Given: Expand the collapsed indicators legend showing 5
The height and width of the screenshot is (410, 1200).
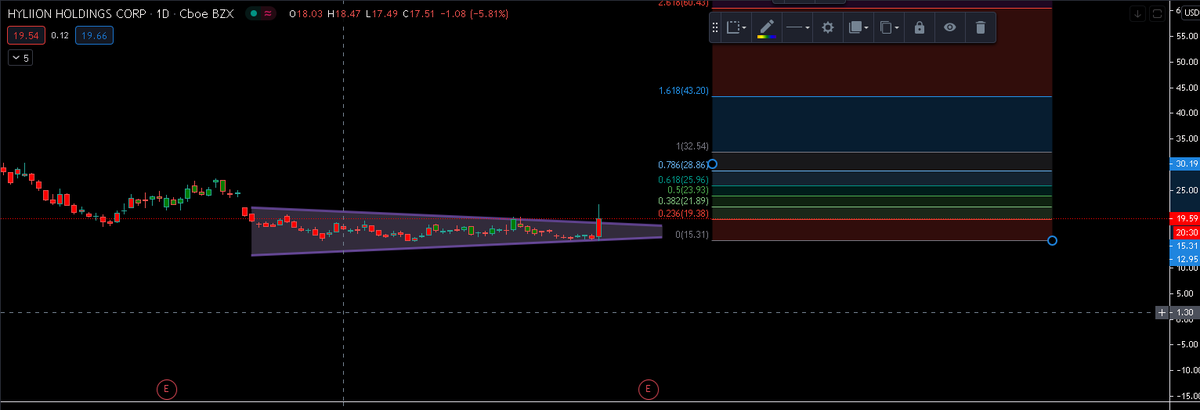Looking at the screenshot, I should (20, 58).
